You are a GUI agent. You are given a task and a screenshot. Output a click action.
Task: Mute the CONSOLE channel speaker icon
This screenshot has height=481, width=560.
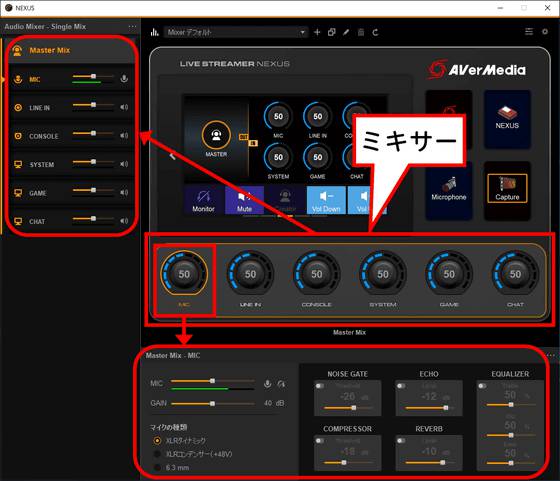(124, 135)
